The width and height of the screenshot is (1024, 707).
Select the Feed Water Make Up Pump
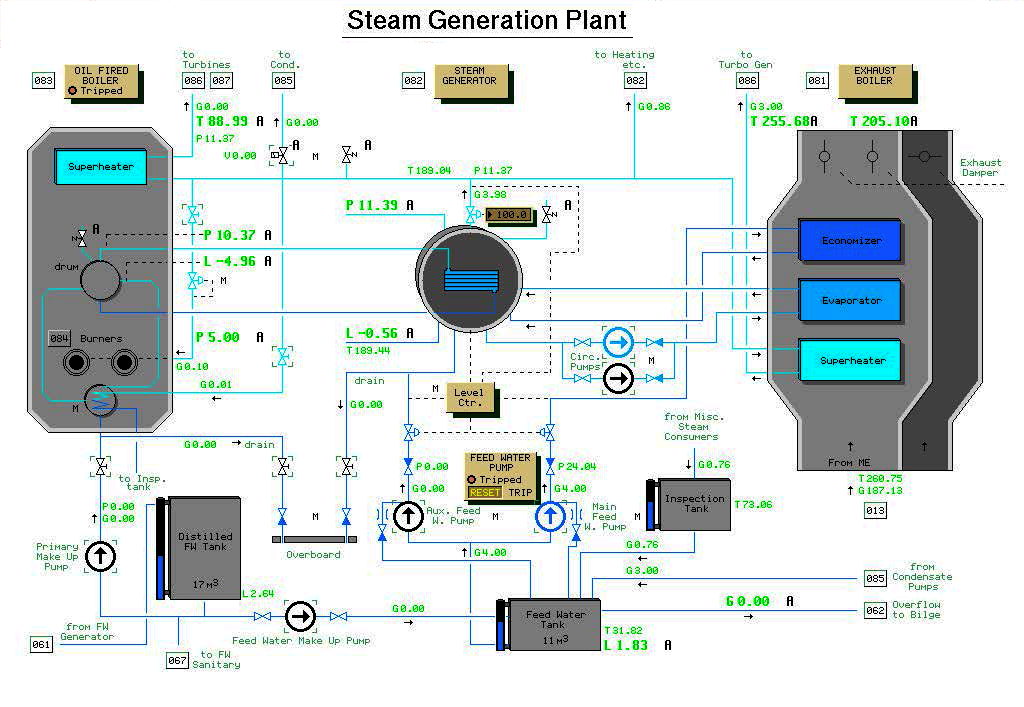pos(300,617)
